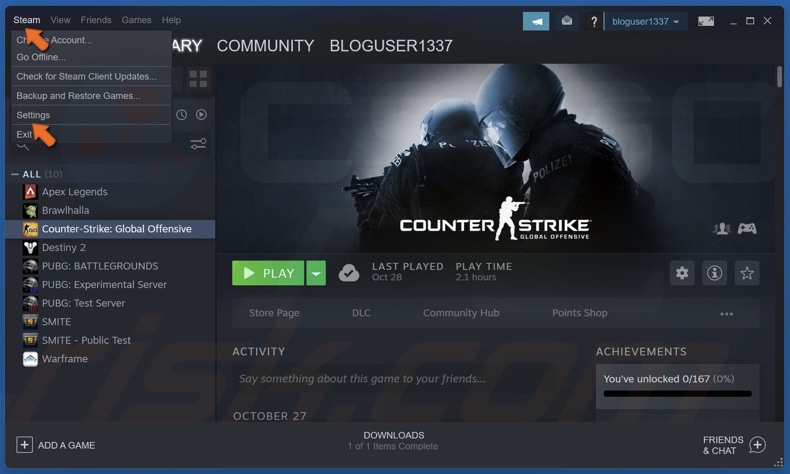The height and width of the screenshot is (474, 790).
Task: Click the announcements megaphone icon
Action: [x=536, y=22]
